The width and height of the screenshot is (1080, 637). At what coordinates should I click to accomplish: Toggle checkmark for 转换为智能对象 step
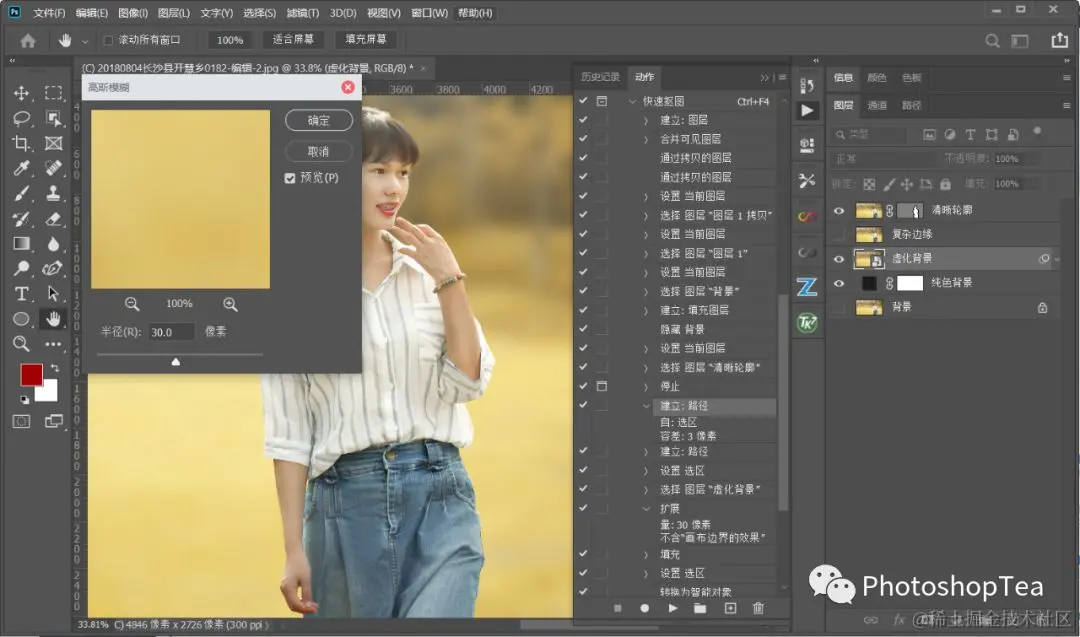[x=583, y=591]
